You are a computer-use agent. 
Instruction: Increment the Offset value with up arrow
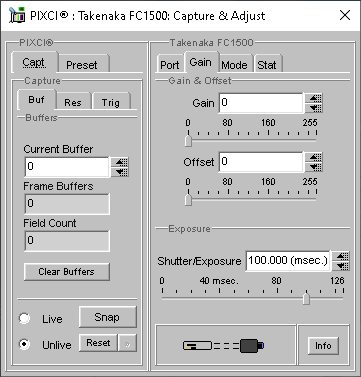click(x=314, y=157)
